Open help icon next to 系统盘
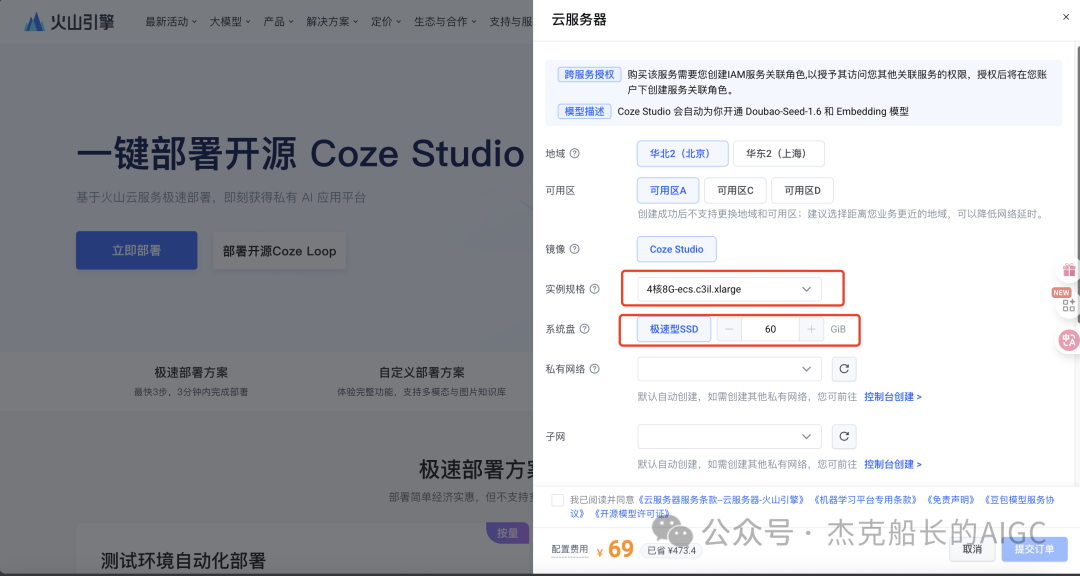 585,329
